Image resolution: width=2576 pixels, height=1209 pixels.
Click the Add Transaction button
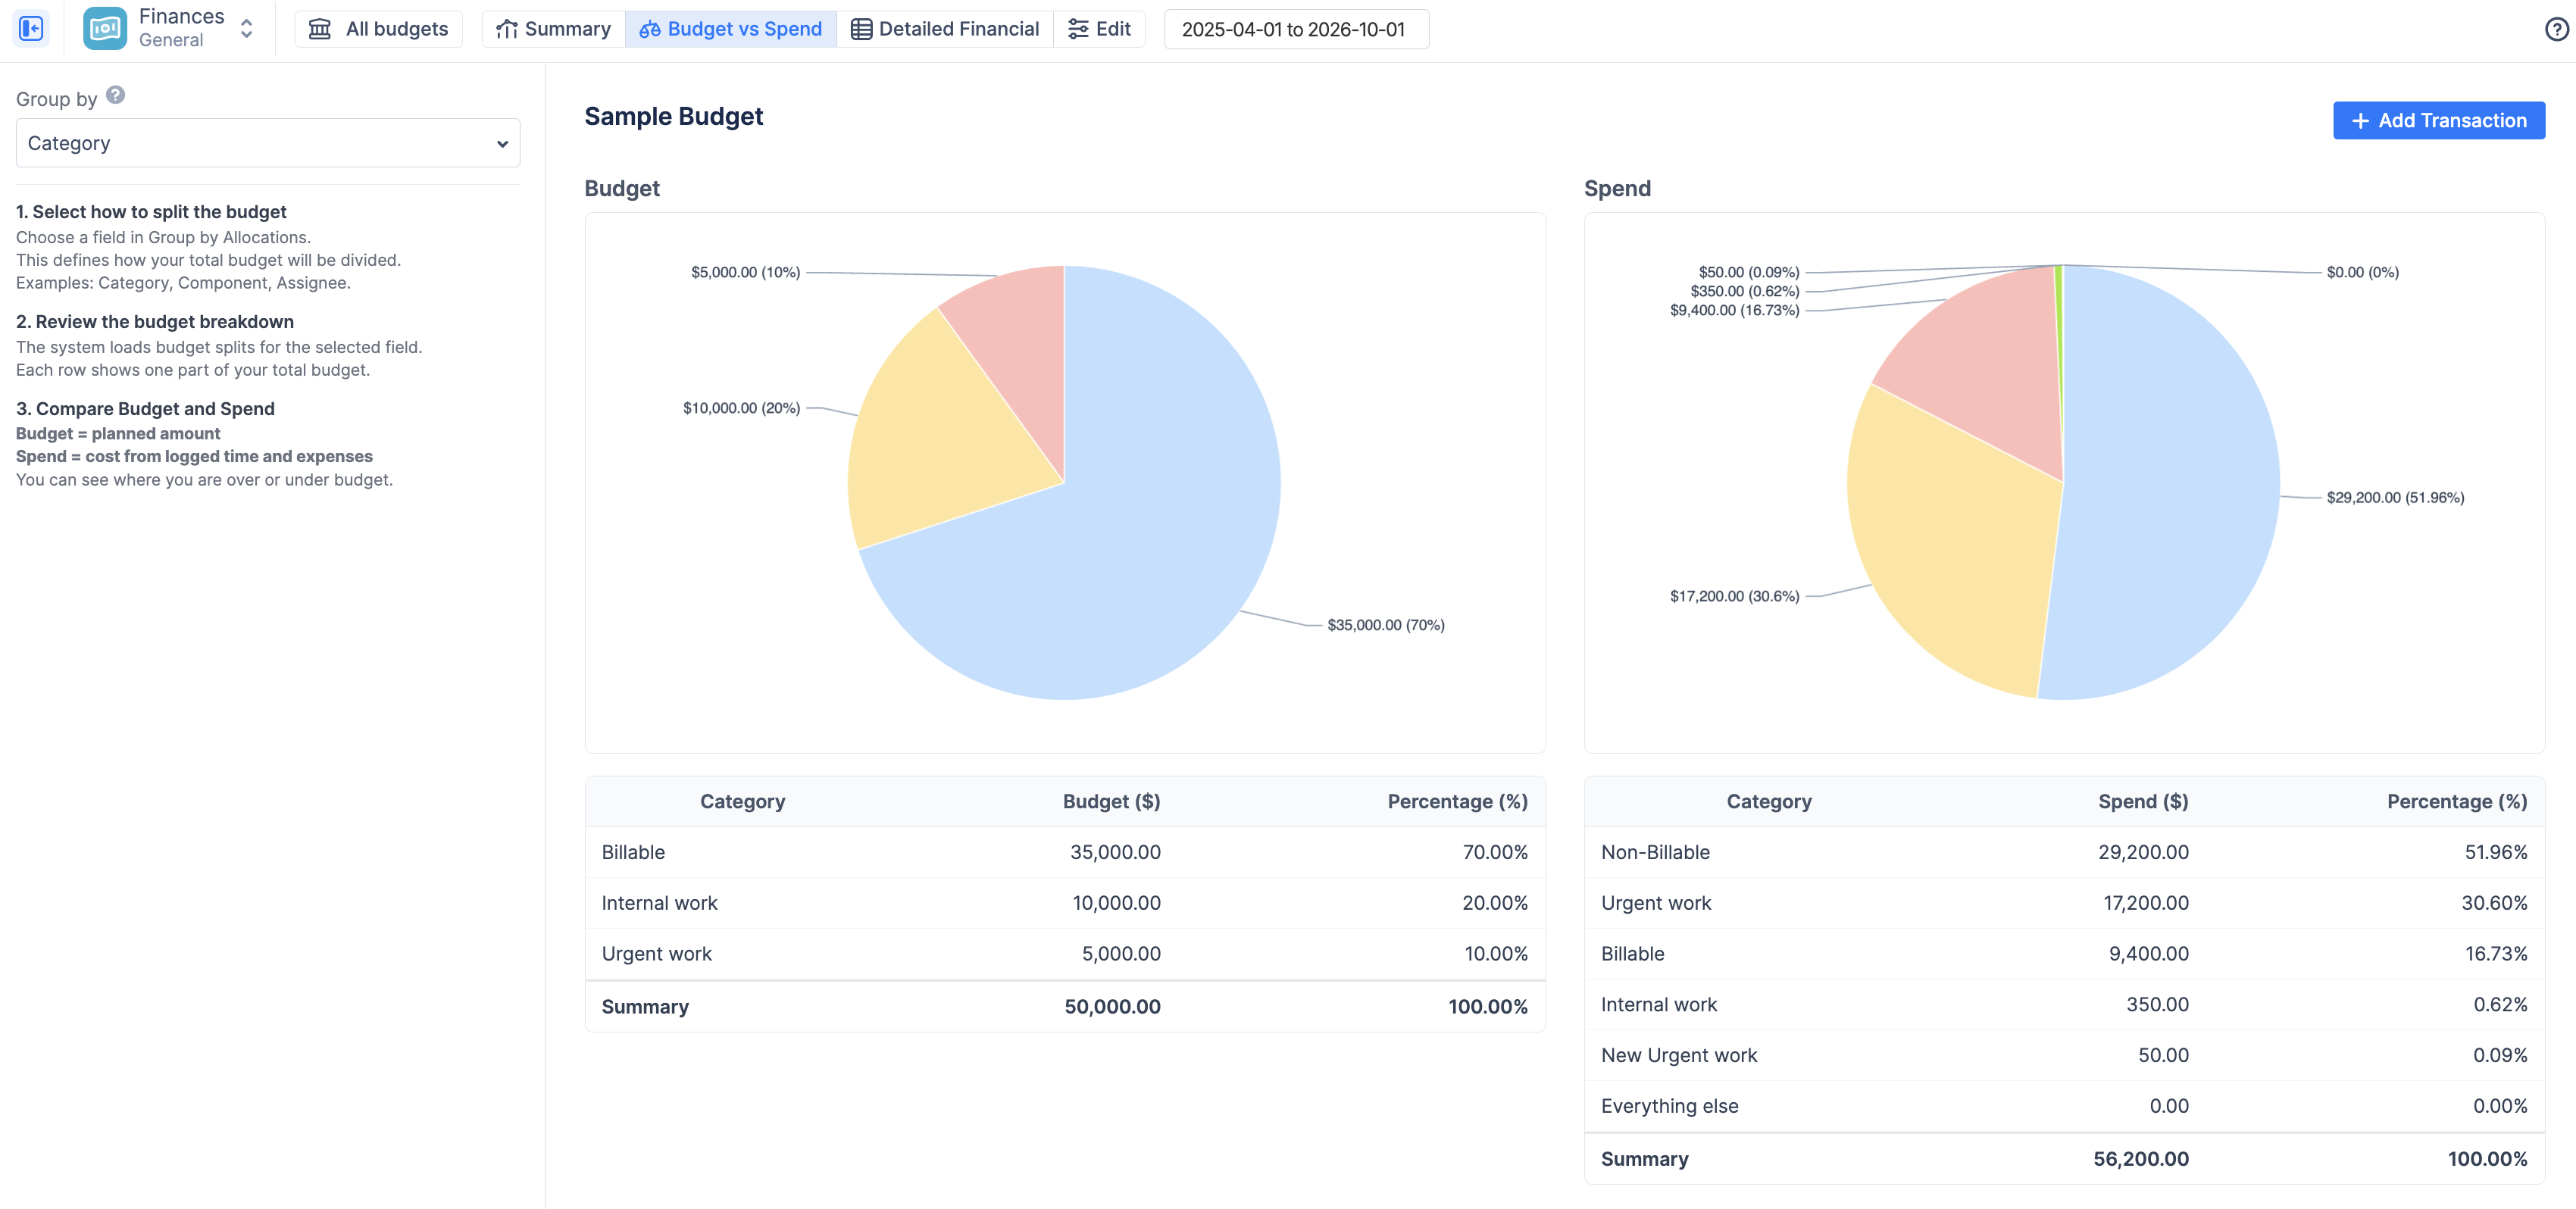[2438, 120]
